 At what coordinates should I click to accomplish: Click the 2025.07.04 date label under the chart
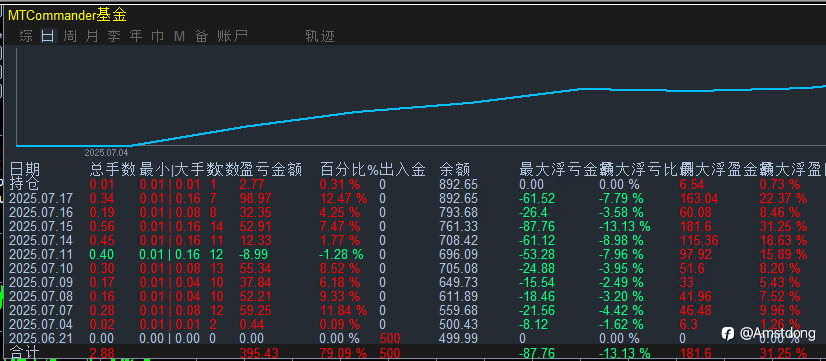pos(106,153)
